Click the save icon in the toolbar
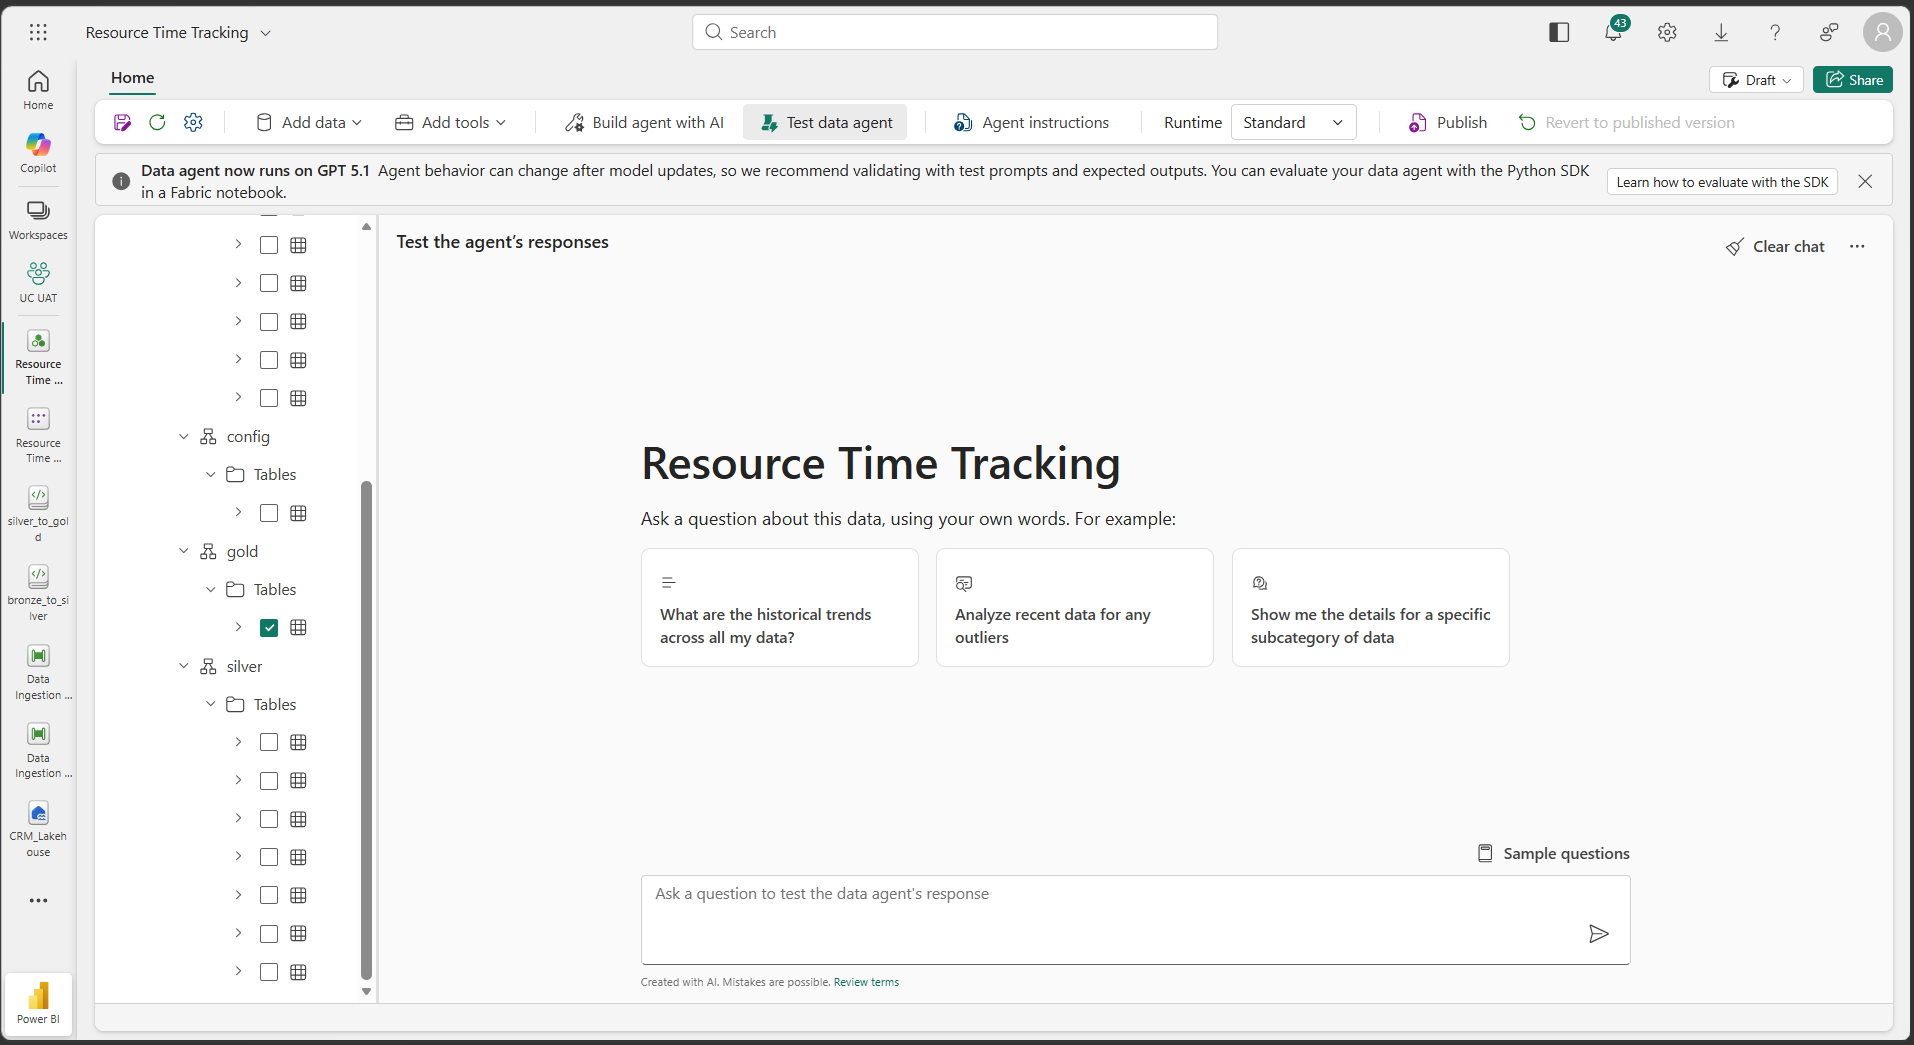The width and height of the screenshot is (1914, 1045). coord(122,122)
